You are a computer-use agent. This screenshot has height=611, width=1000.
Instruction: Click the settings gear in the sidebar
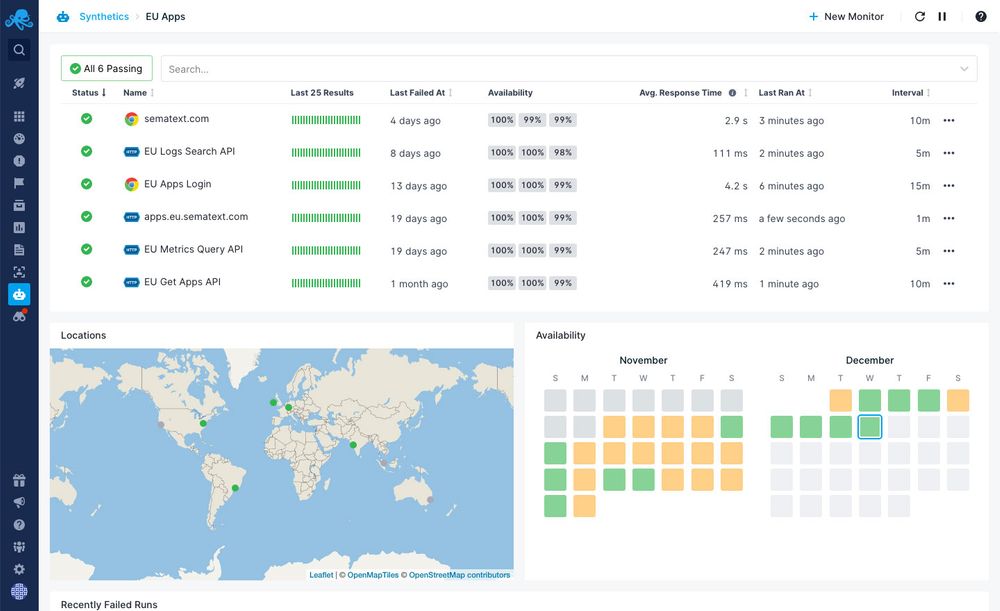tap(19, 569)
